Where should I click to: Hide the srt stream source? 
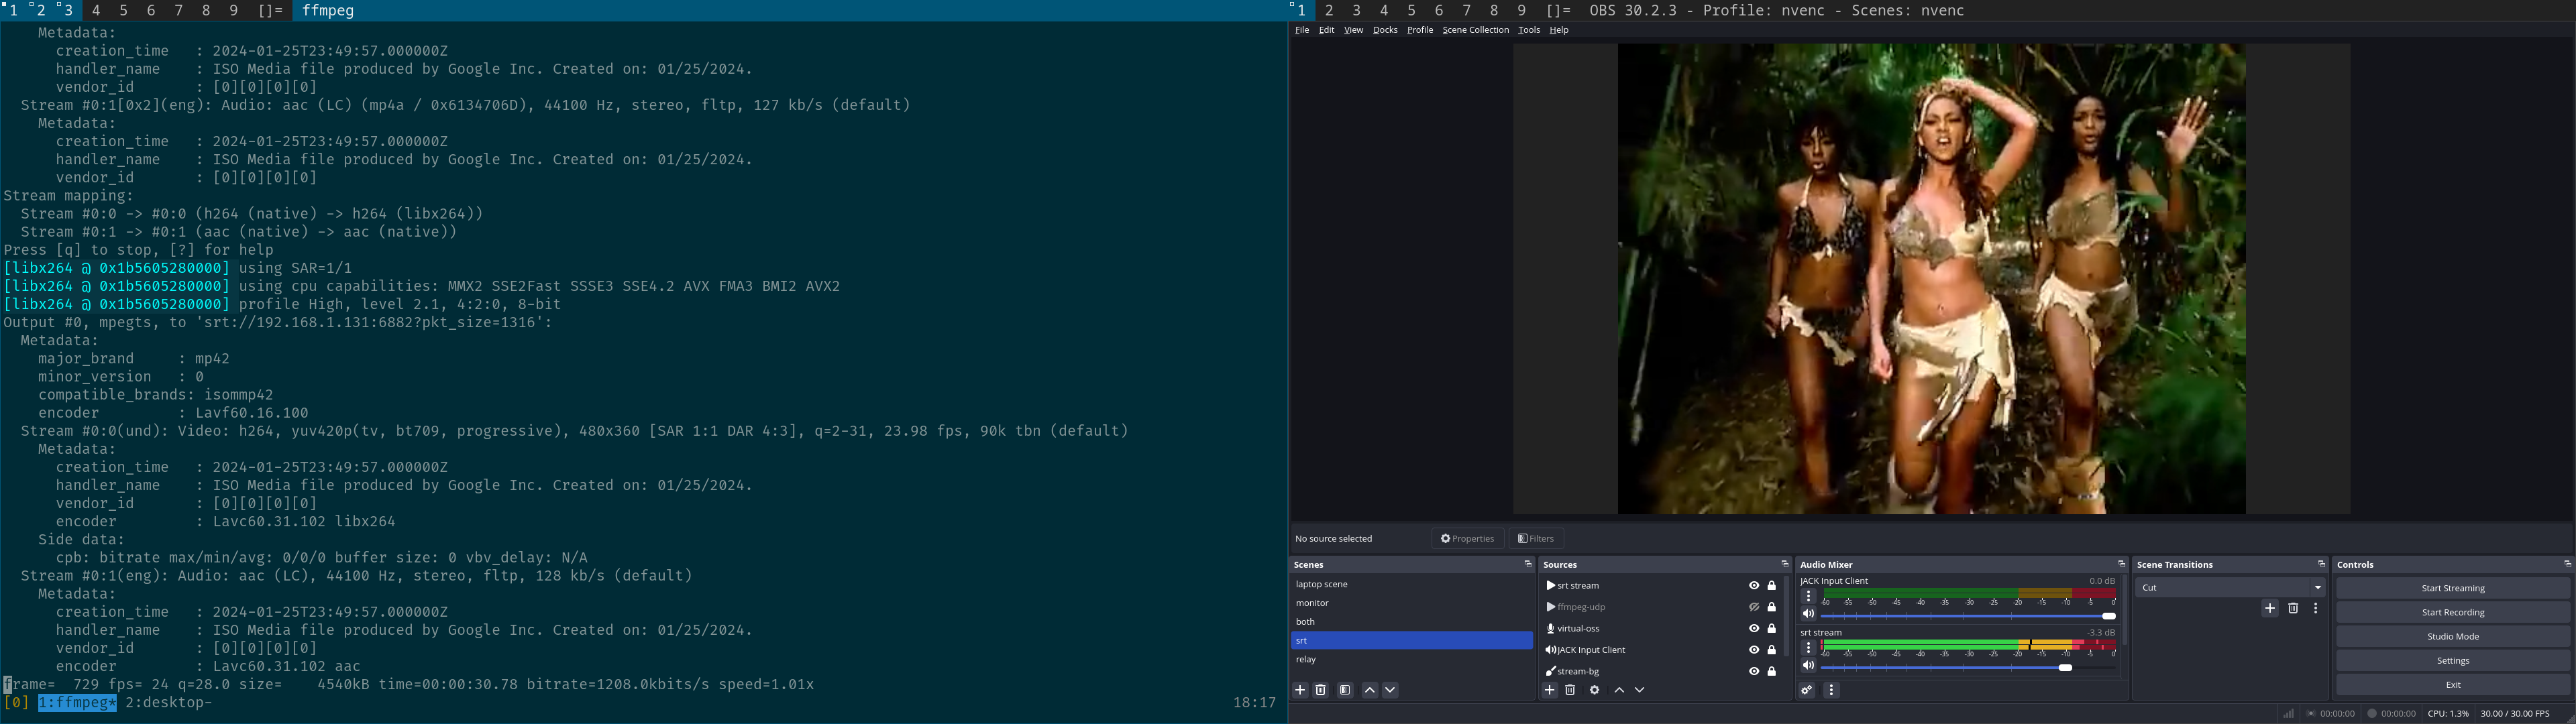[1753, 586]
